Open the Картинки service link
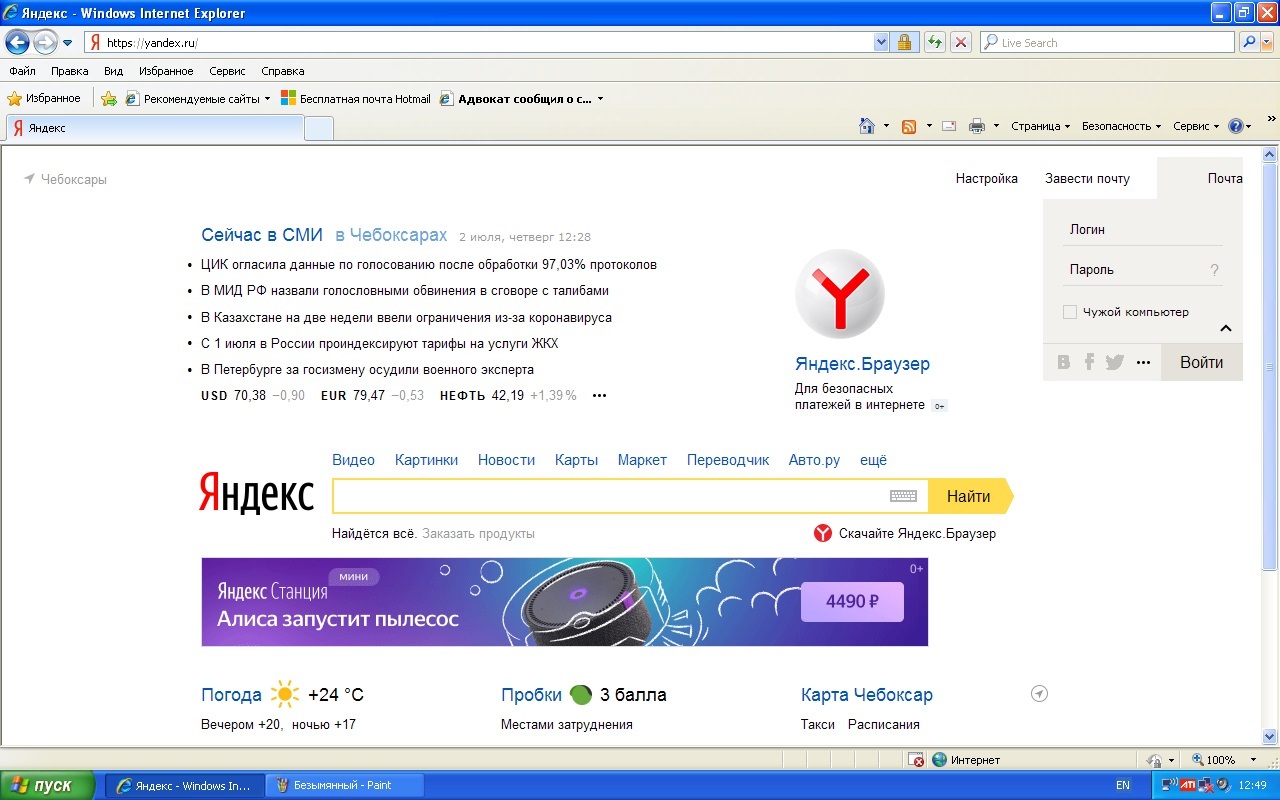Screen dimensions: 1280x800 click(426, 460)
